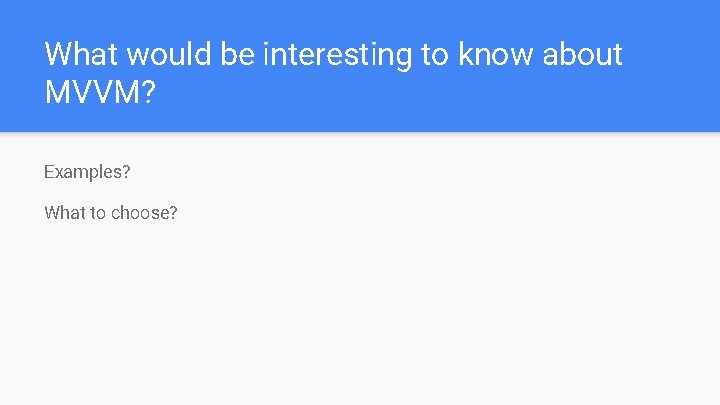Select the word "would" in the heading

(x=170, y=54)
